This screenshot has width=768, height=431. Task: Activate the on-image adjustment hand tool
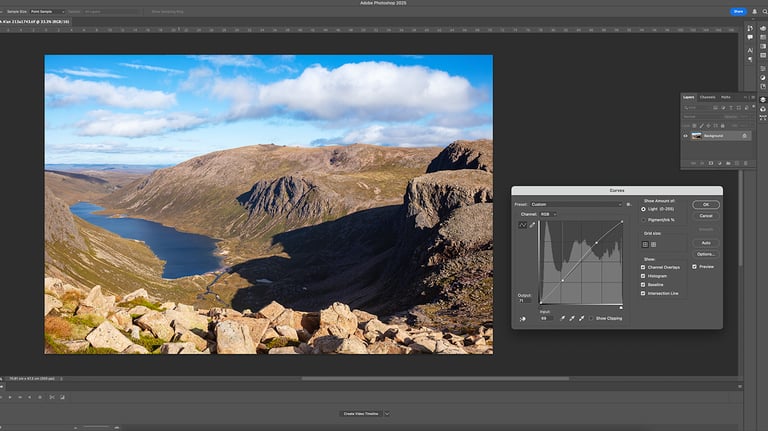522,319
